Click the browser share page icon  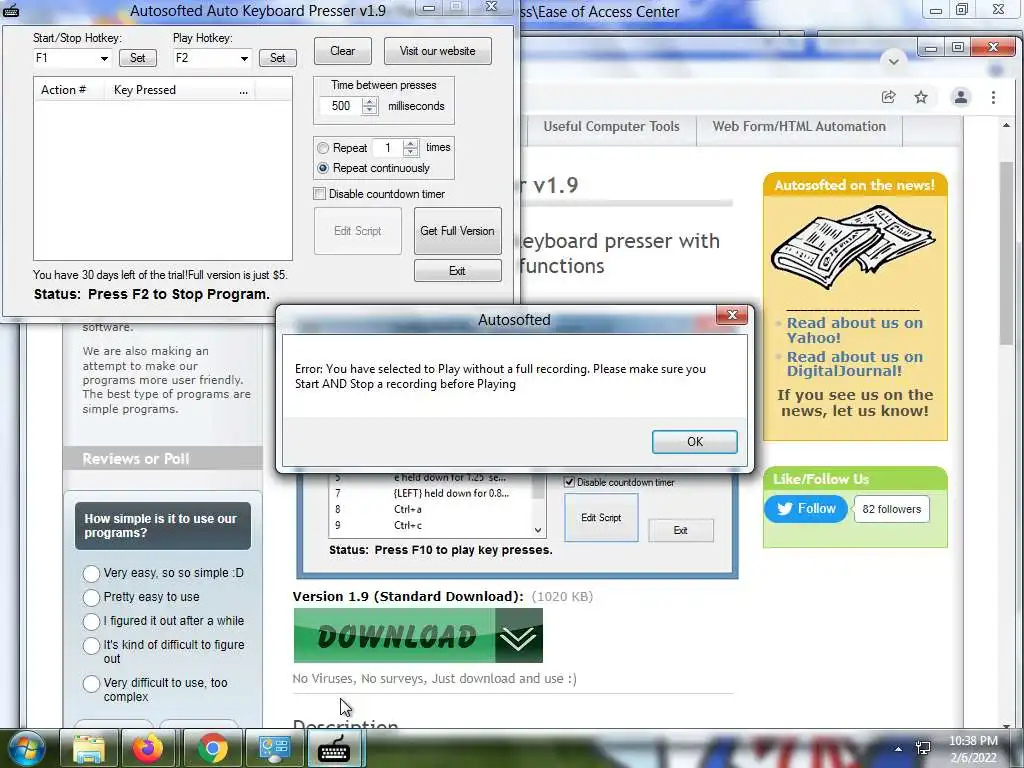click(889, 97)
